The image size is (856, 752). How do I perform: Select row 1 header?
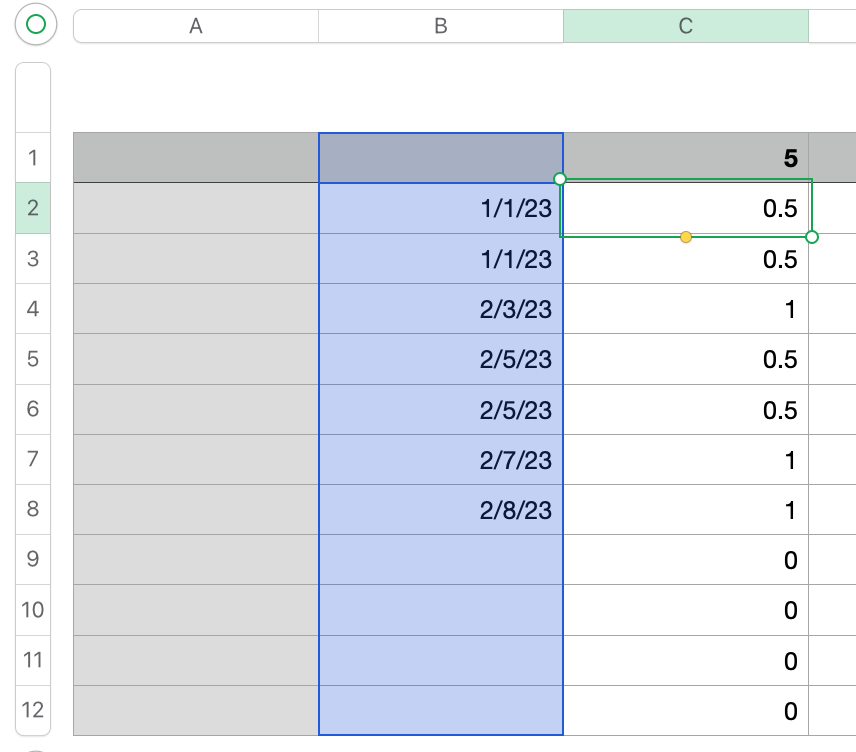tap(33, 158)
